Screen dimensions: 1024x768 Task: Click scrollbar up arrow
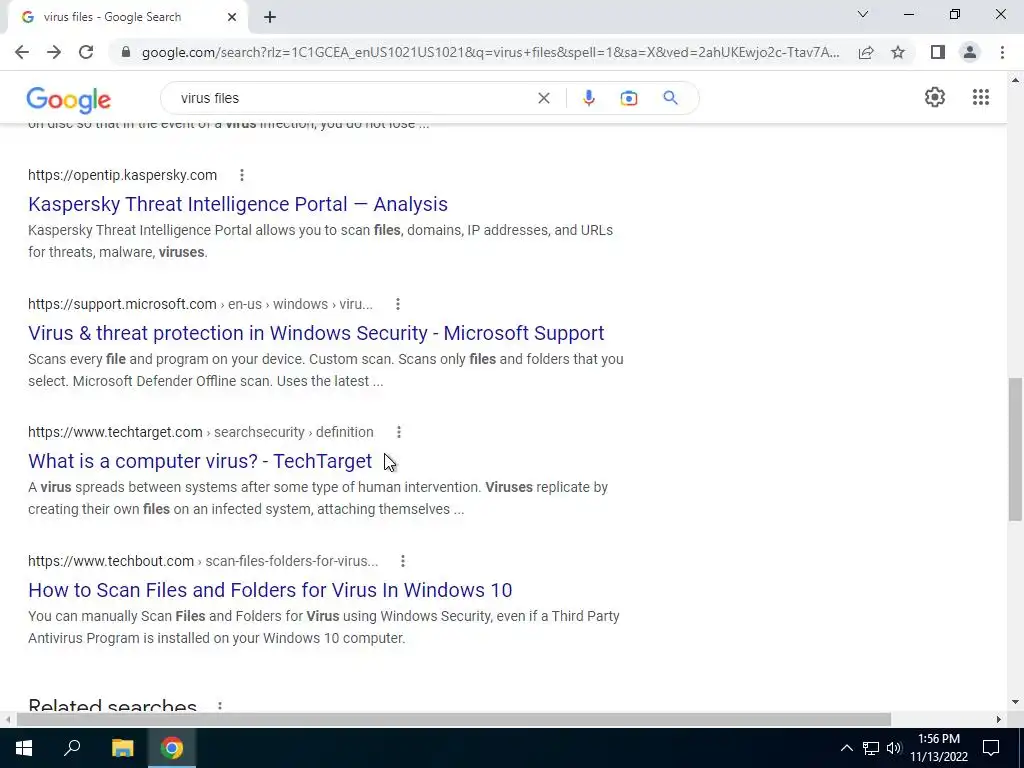tap(1016, 81)
